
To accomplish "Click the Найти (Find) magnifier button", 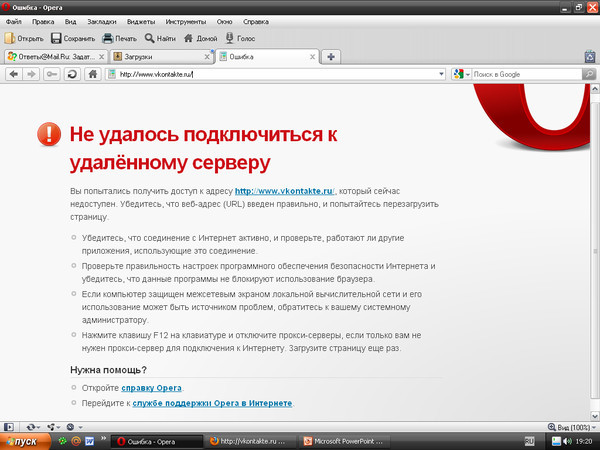I will 160,38.
